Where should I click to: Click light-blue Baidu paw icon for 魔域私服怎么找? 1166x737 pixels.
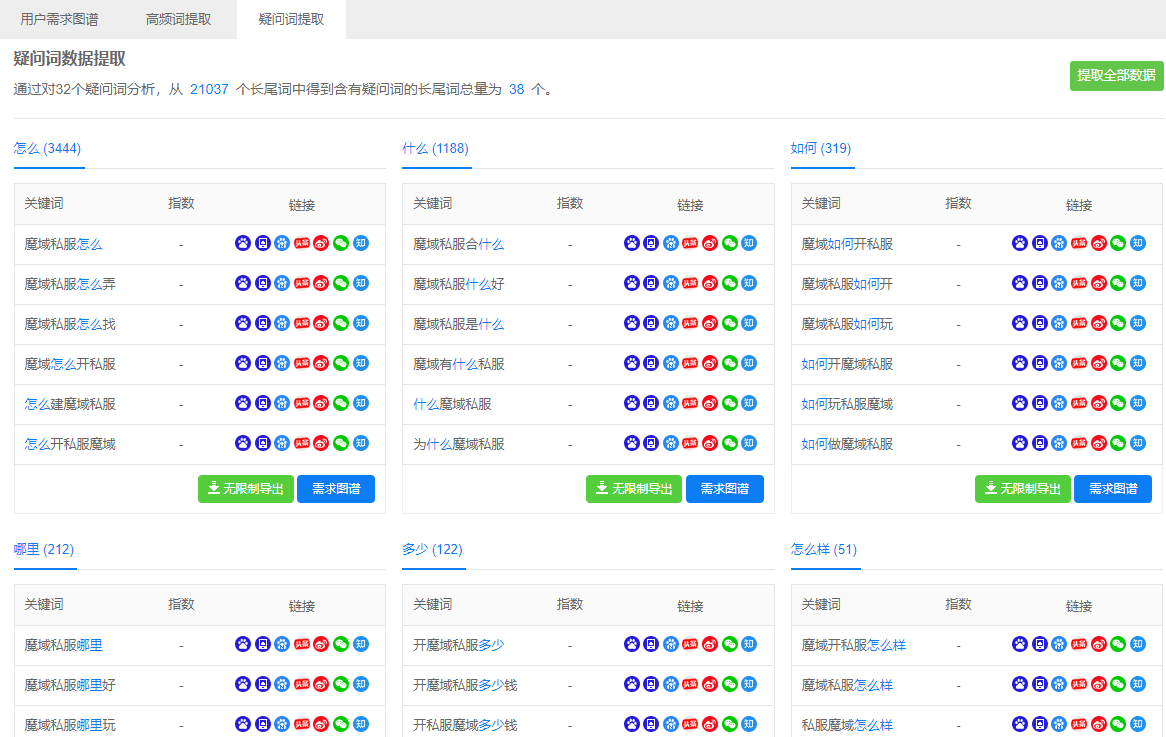point(282,324)
